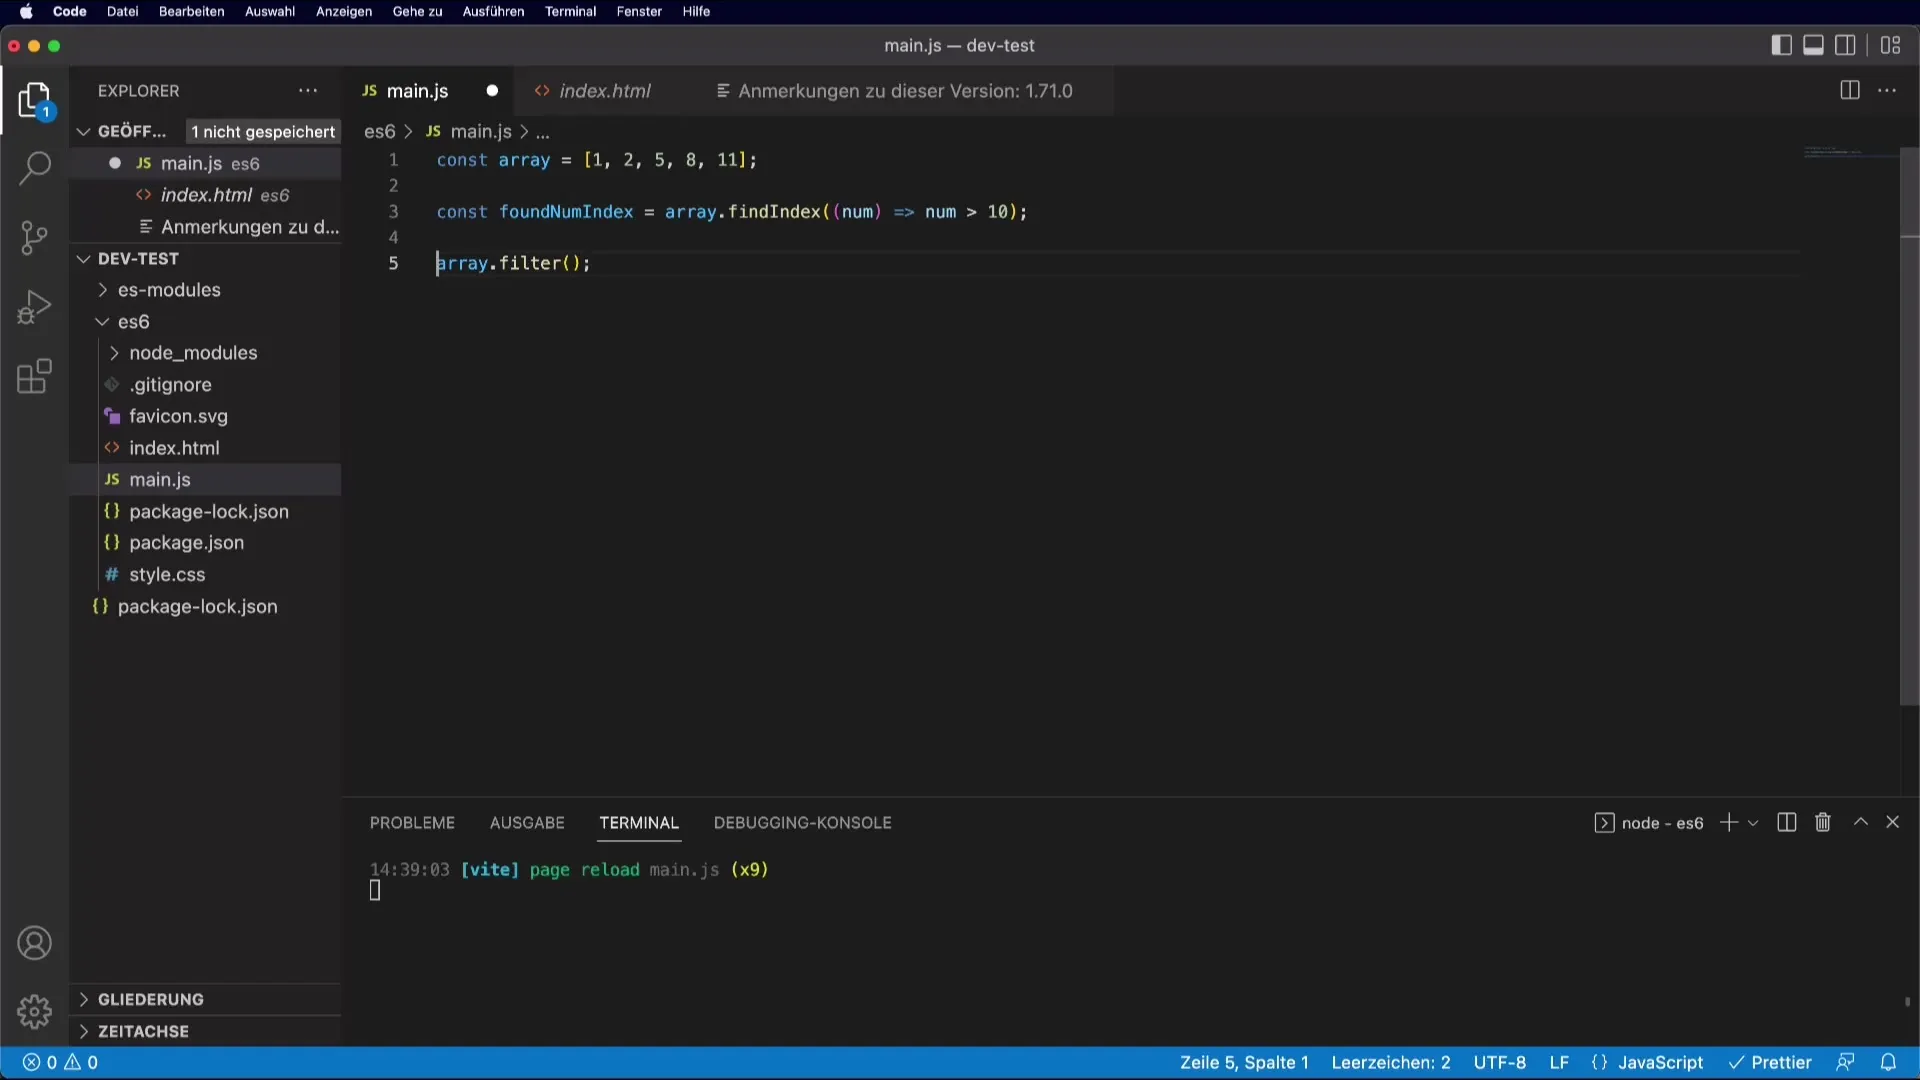Create a new terminal with plus icon
The height and width of the screenshot is (1080, 1920).
click(1728, 822)
